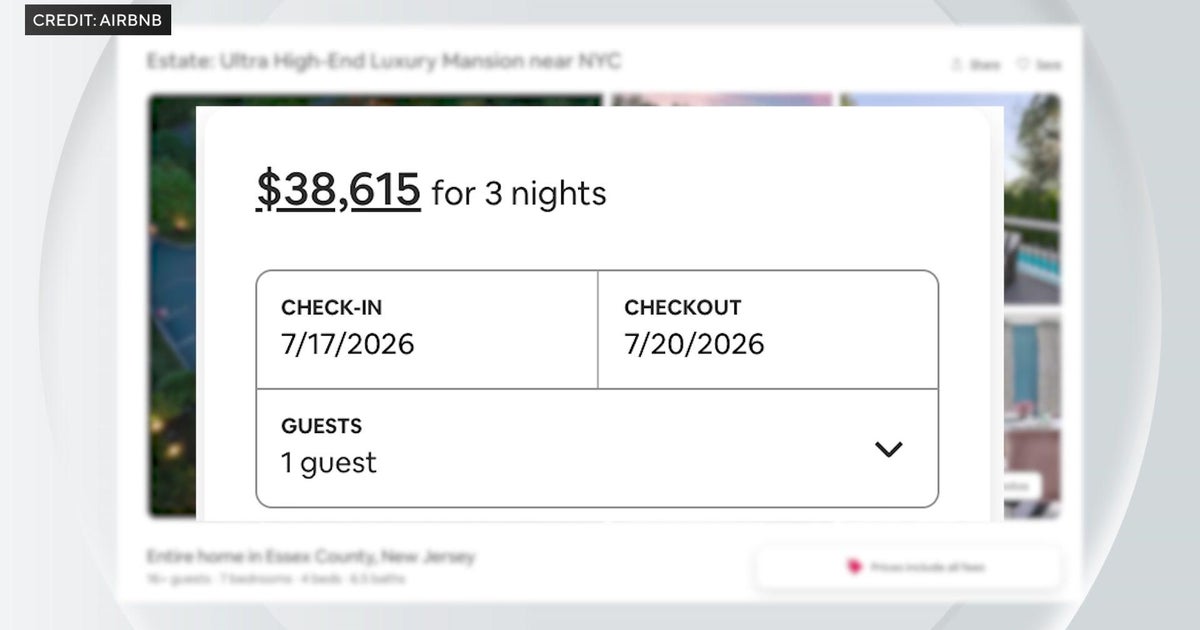1200x630 pixels.
Task: Expand the Guests dropdown chevron
Action: (x=888, y=449)
